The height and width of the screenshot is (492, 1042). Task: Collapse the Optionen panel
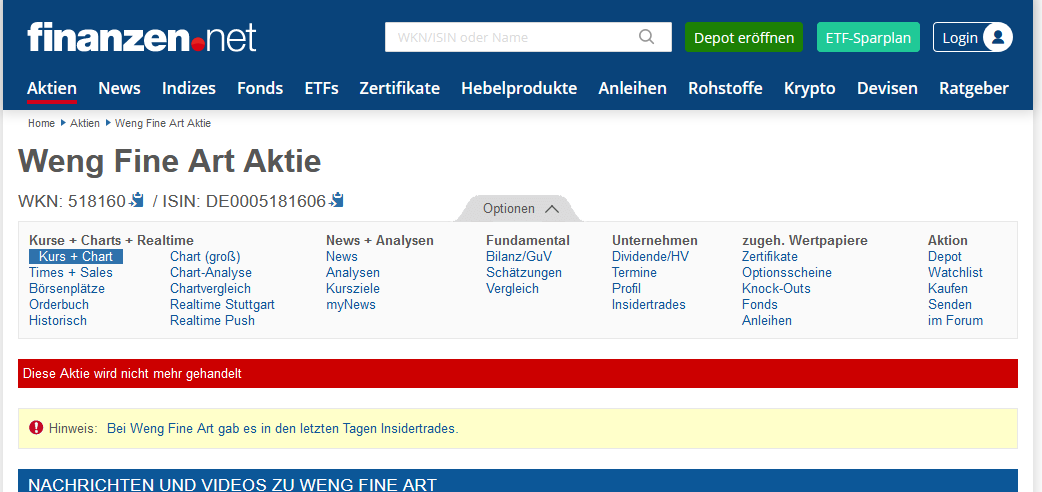520,209
